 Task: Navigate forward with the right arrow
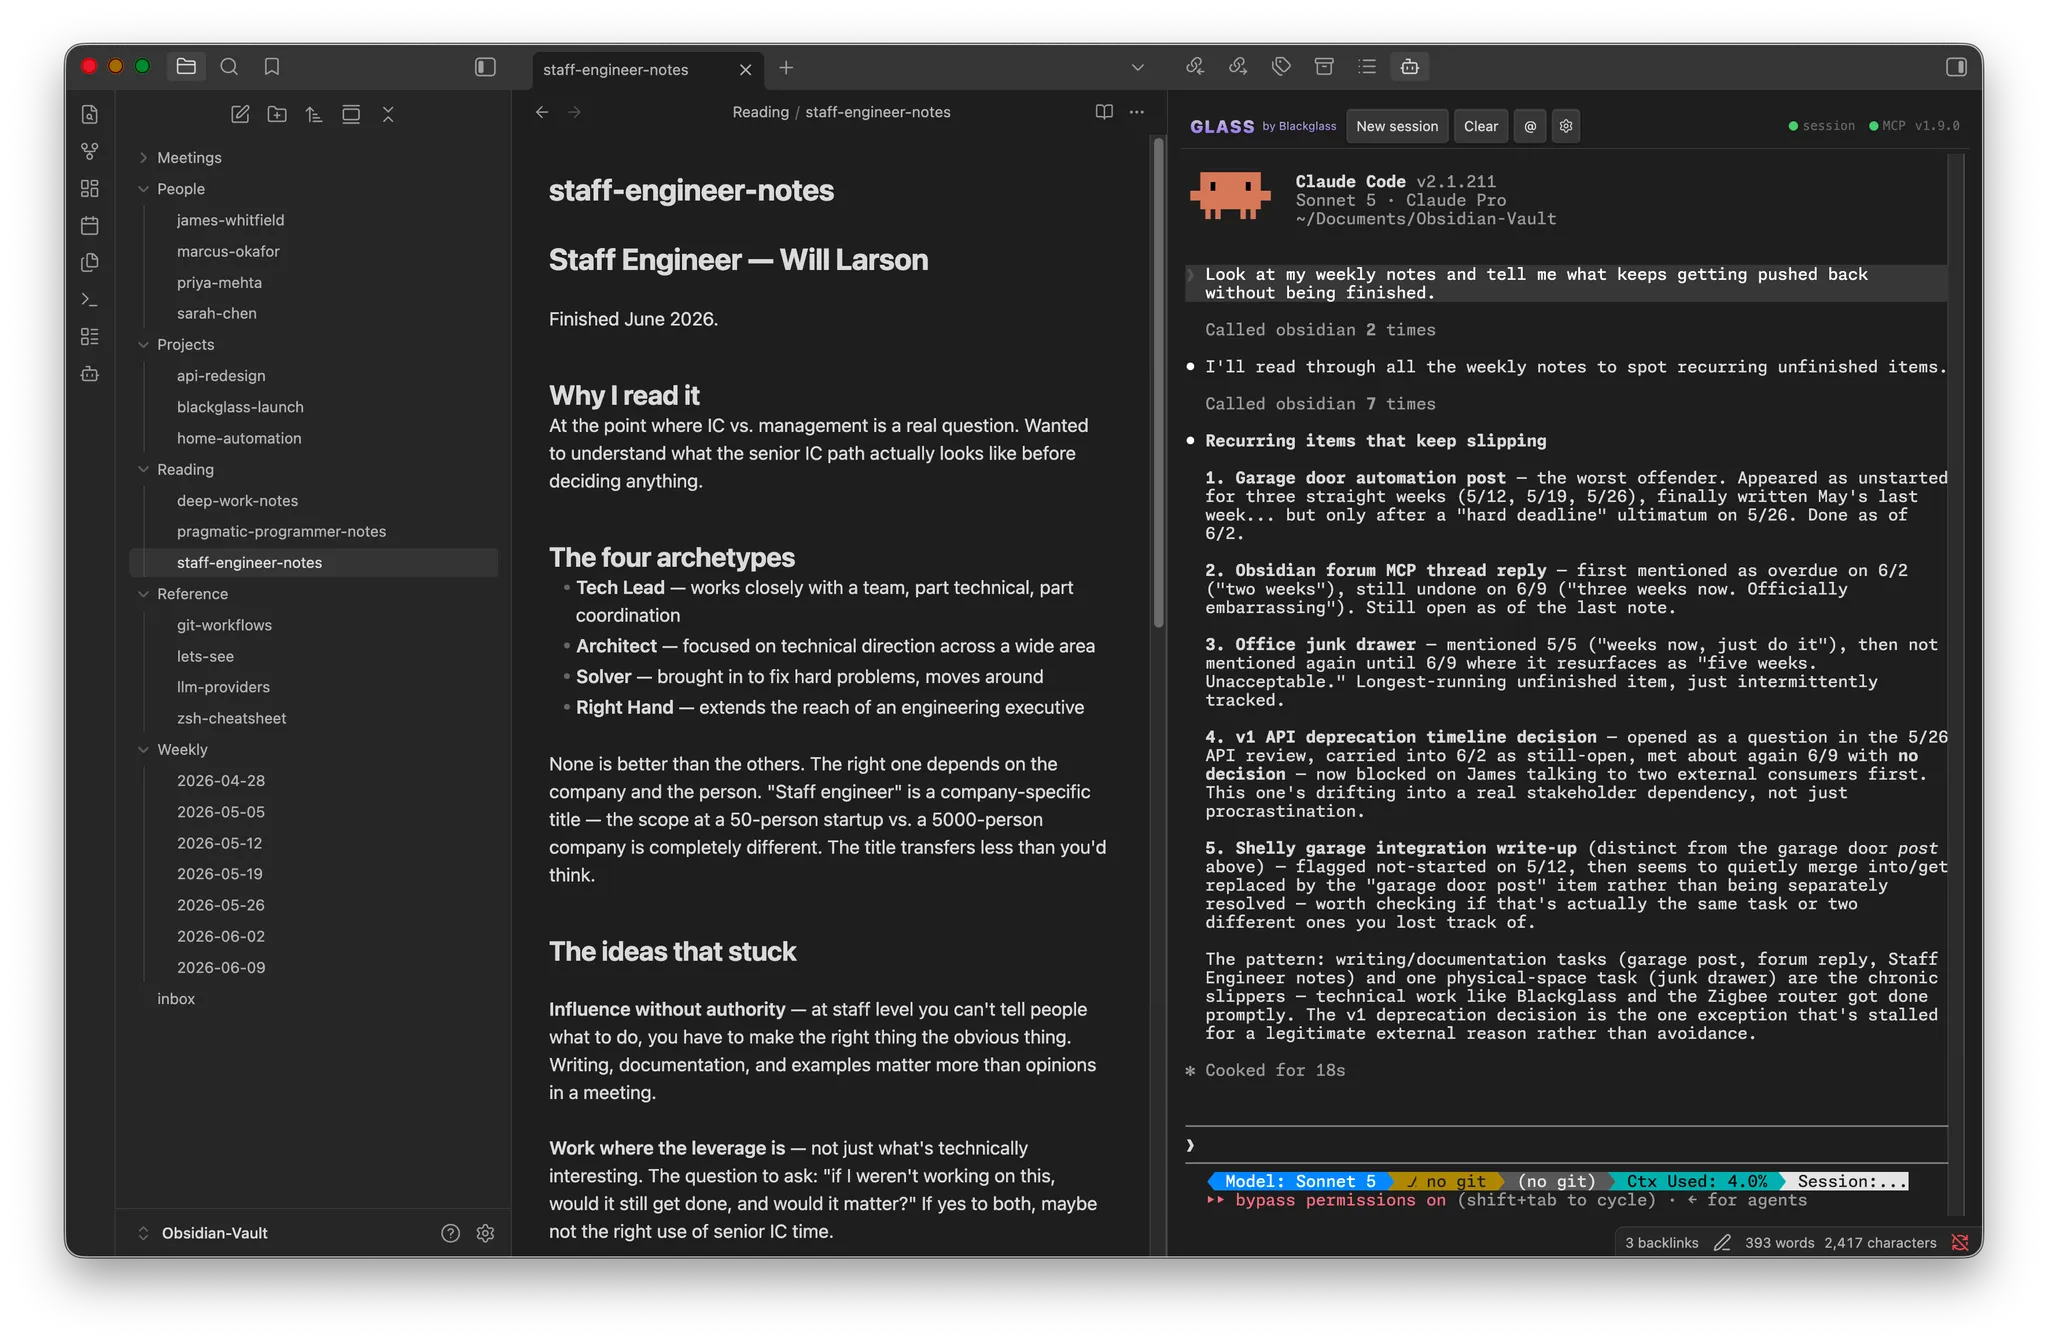coord(575,112)
